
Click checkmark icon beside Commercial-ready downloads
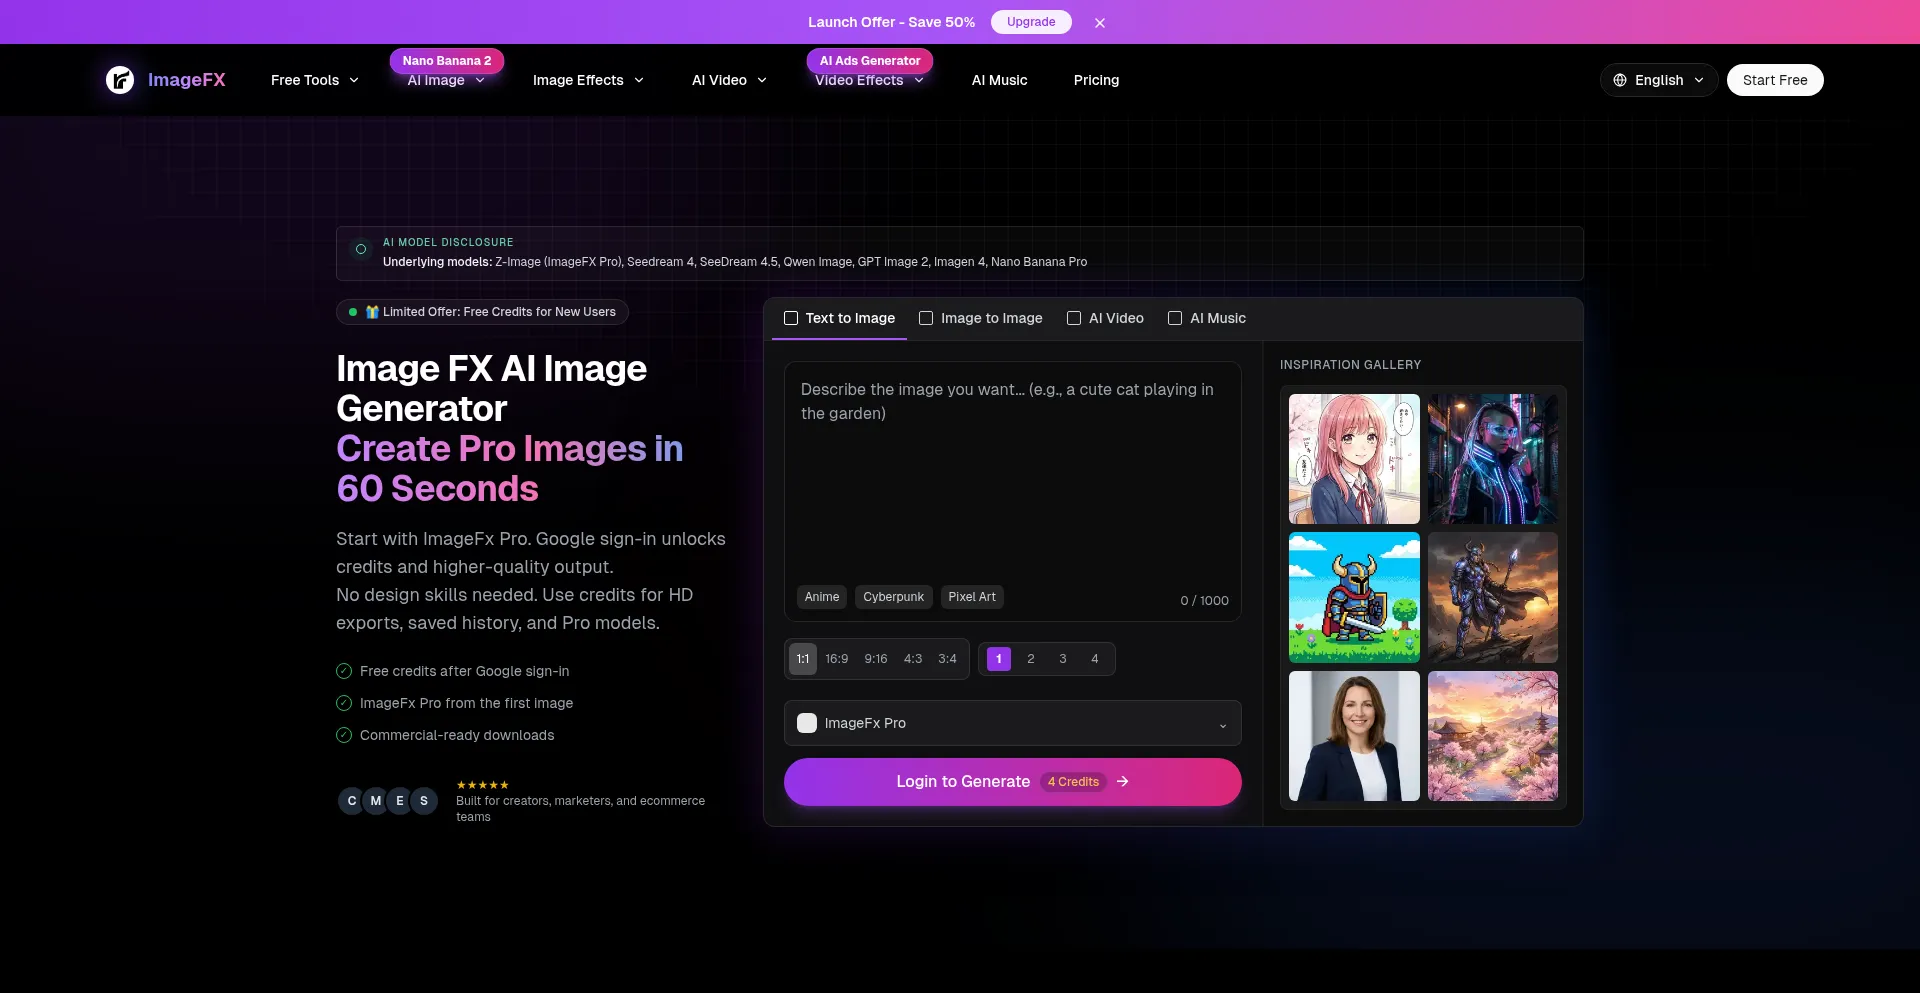344,735
